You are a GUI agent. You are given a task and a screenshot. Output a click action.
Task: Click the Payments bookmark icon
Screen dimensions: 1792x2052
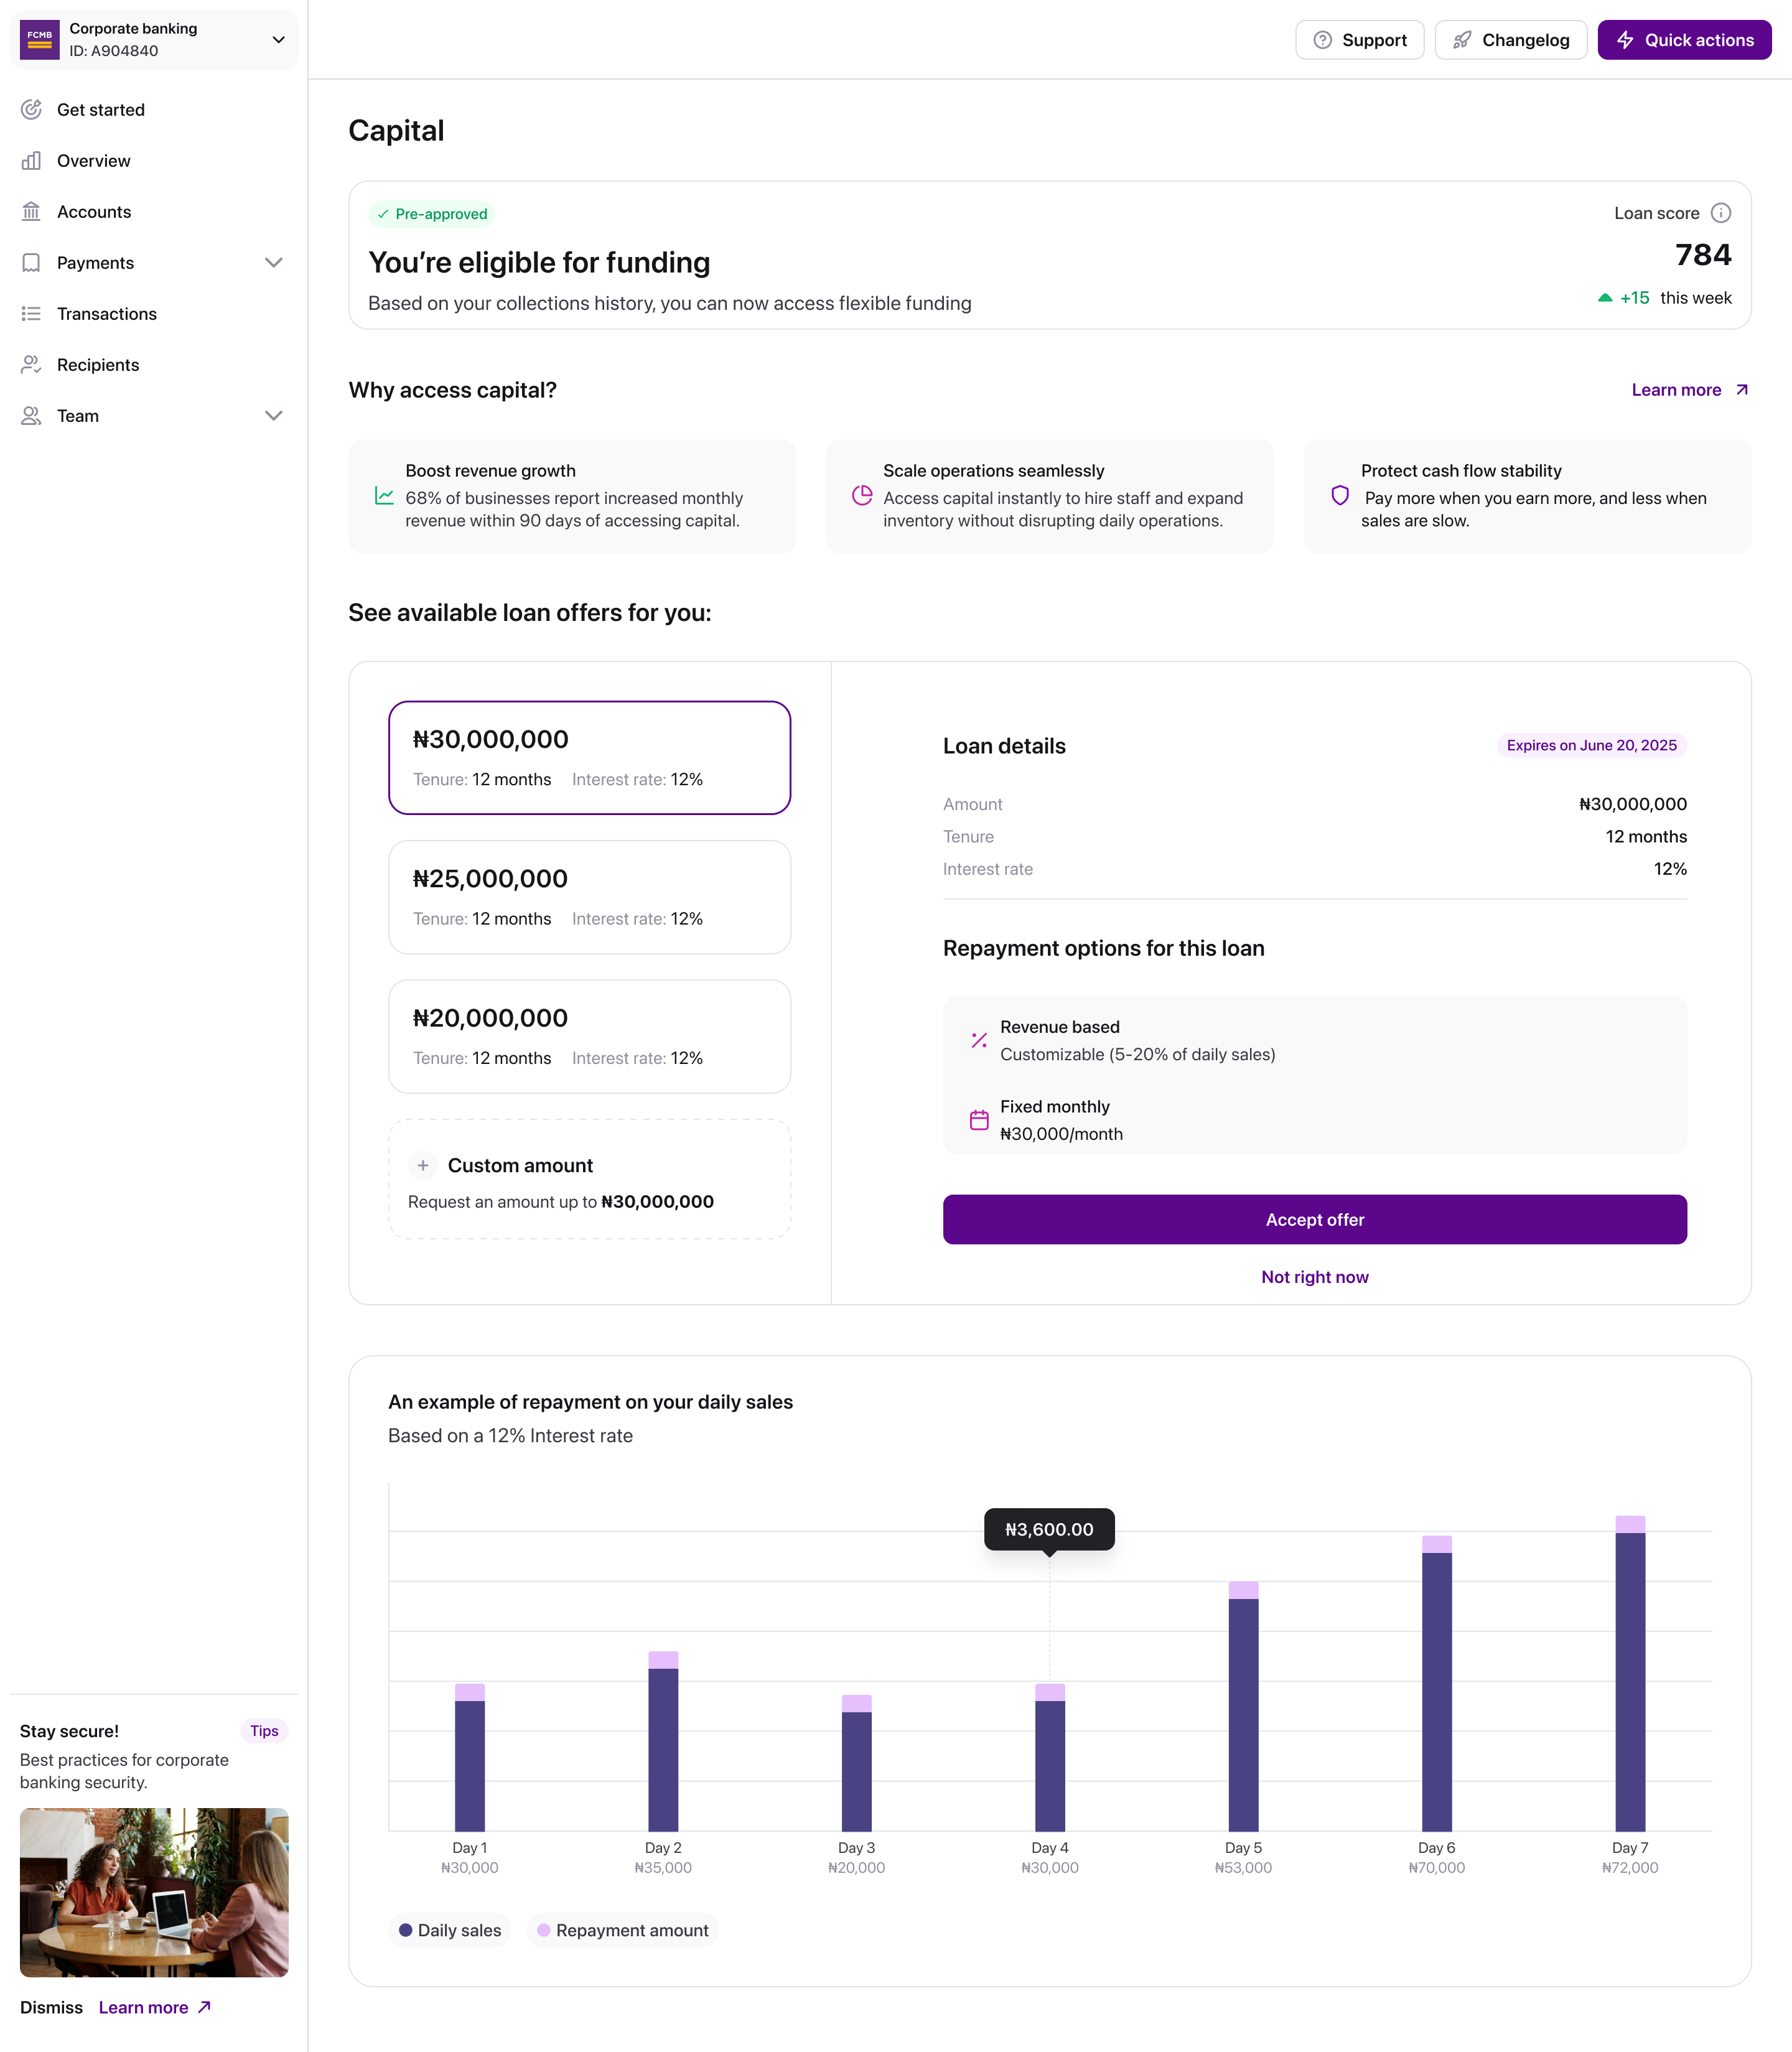click(31, 263)
